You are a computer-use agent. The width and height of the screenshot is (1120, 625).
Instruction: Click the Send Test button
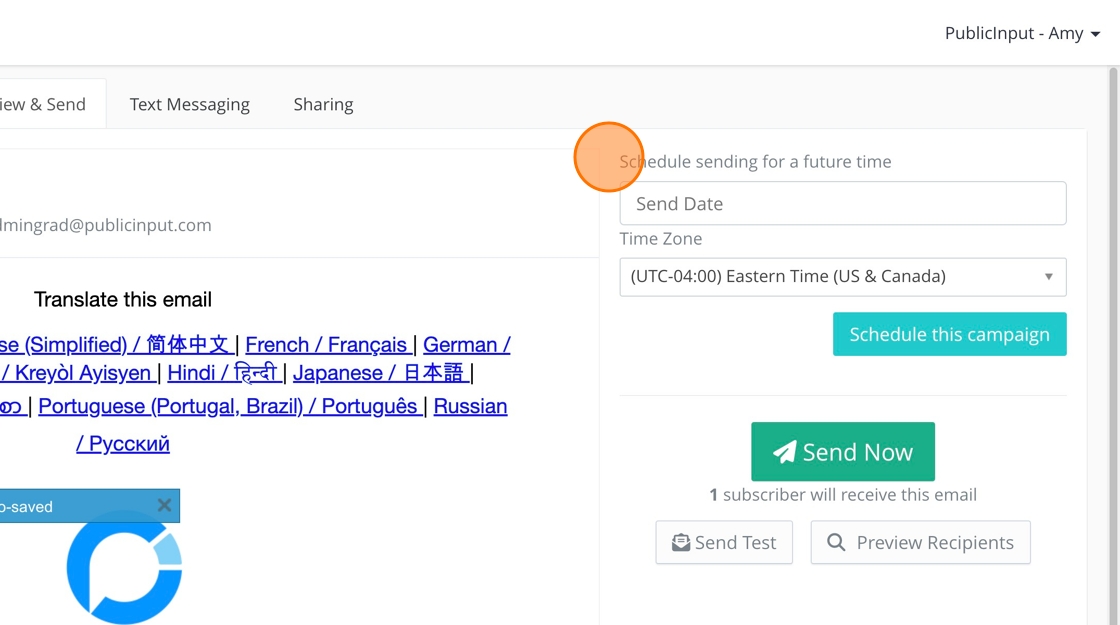tap(724, 543)
